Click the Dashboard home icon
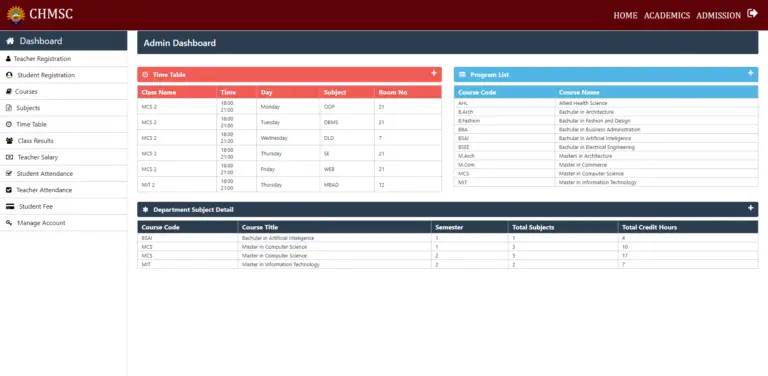Viewport: 768px width, 376px height. 10,41
